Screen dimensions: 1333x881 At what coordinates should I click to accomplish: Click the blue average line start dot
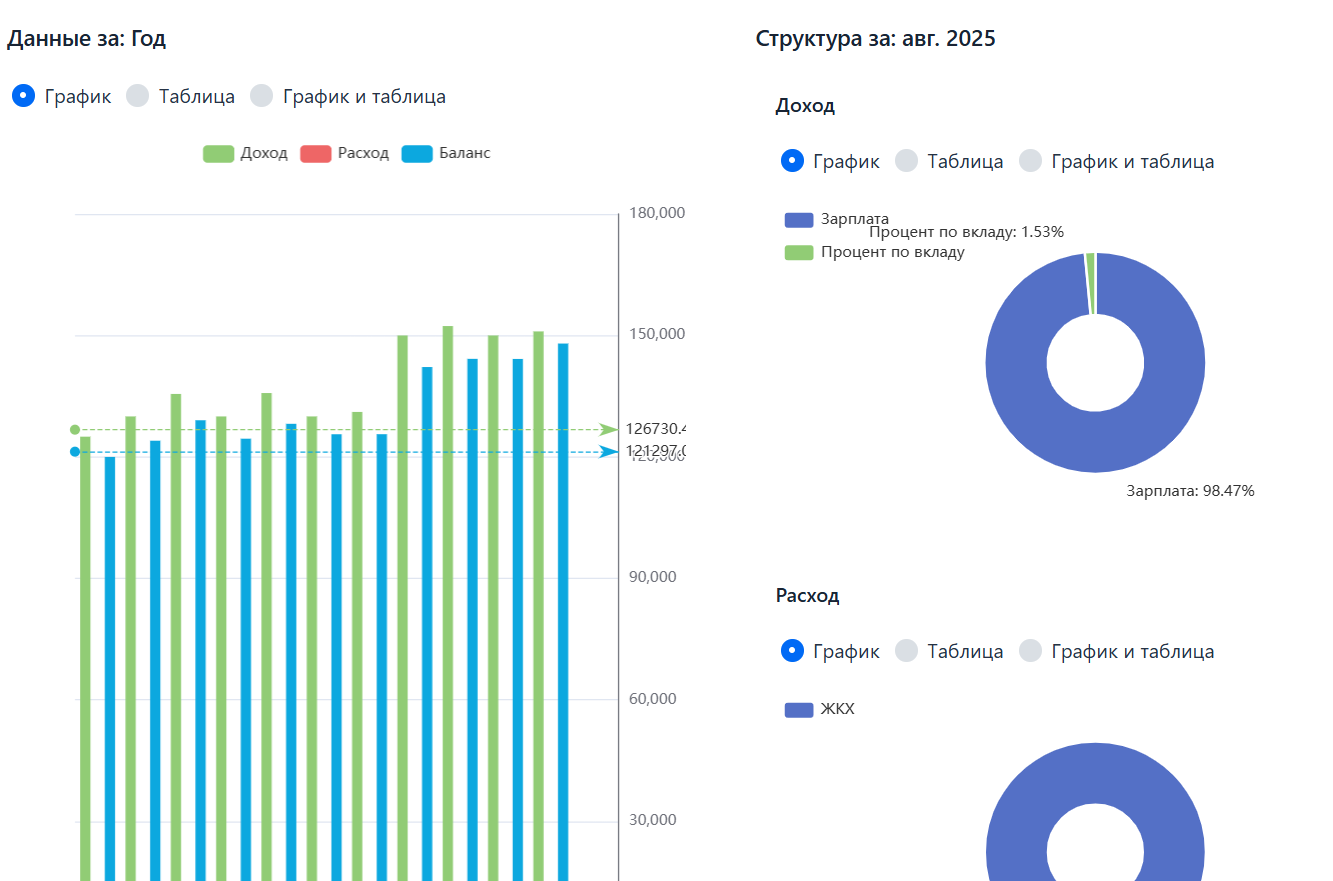pyautogui.click(x=75, y=452)
